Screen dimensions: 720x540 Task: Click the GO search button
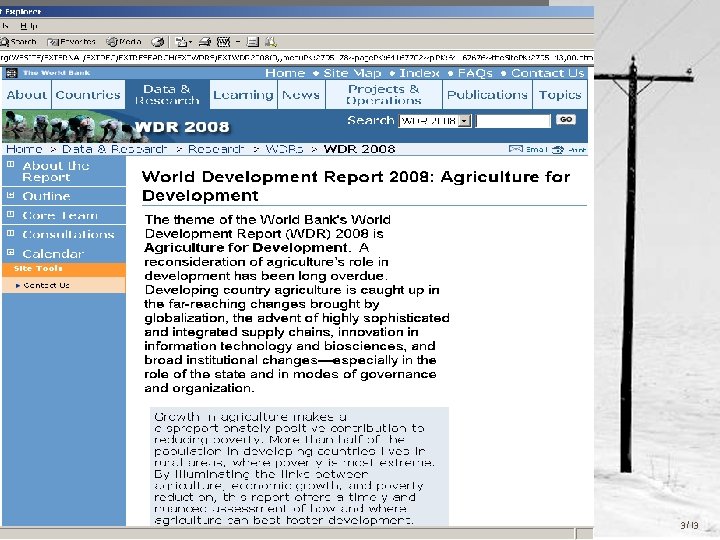566,119
